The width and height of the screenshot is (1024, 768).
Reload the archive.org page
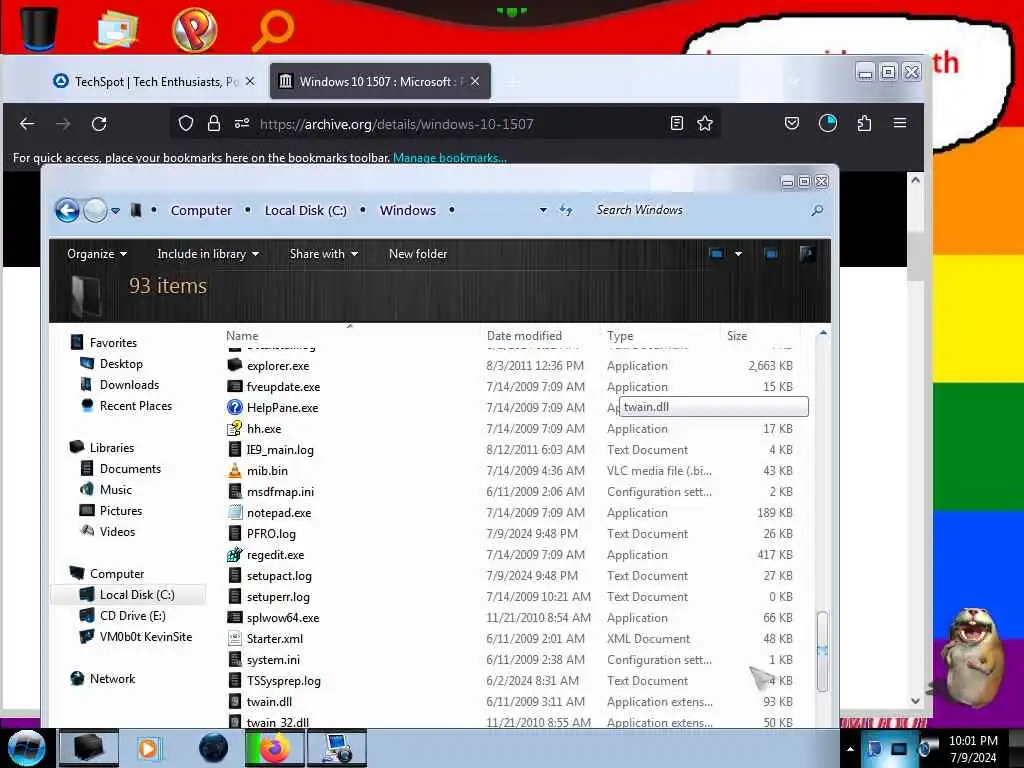99,123
